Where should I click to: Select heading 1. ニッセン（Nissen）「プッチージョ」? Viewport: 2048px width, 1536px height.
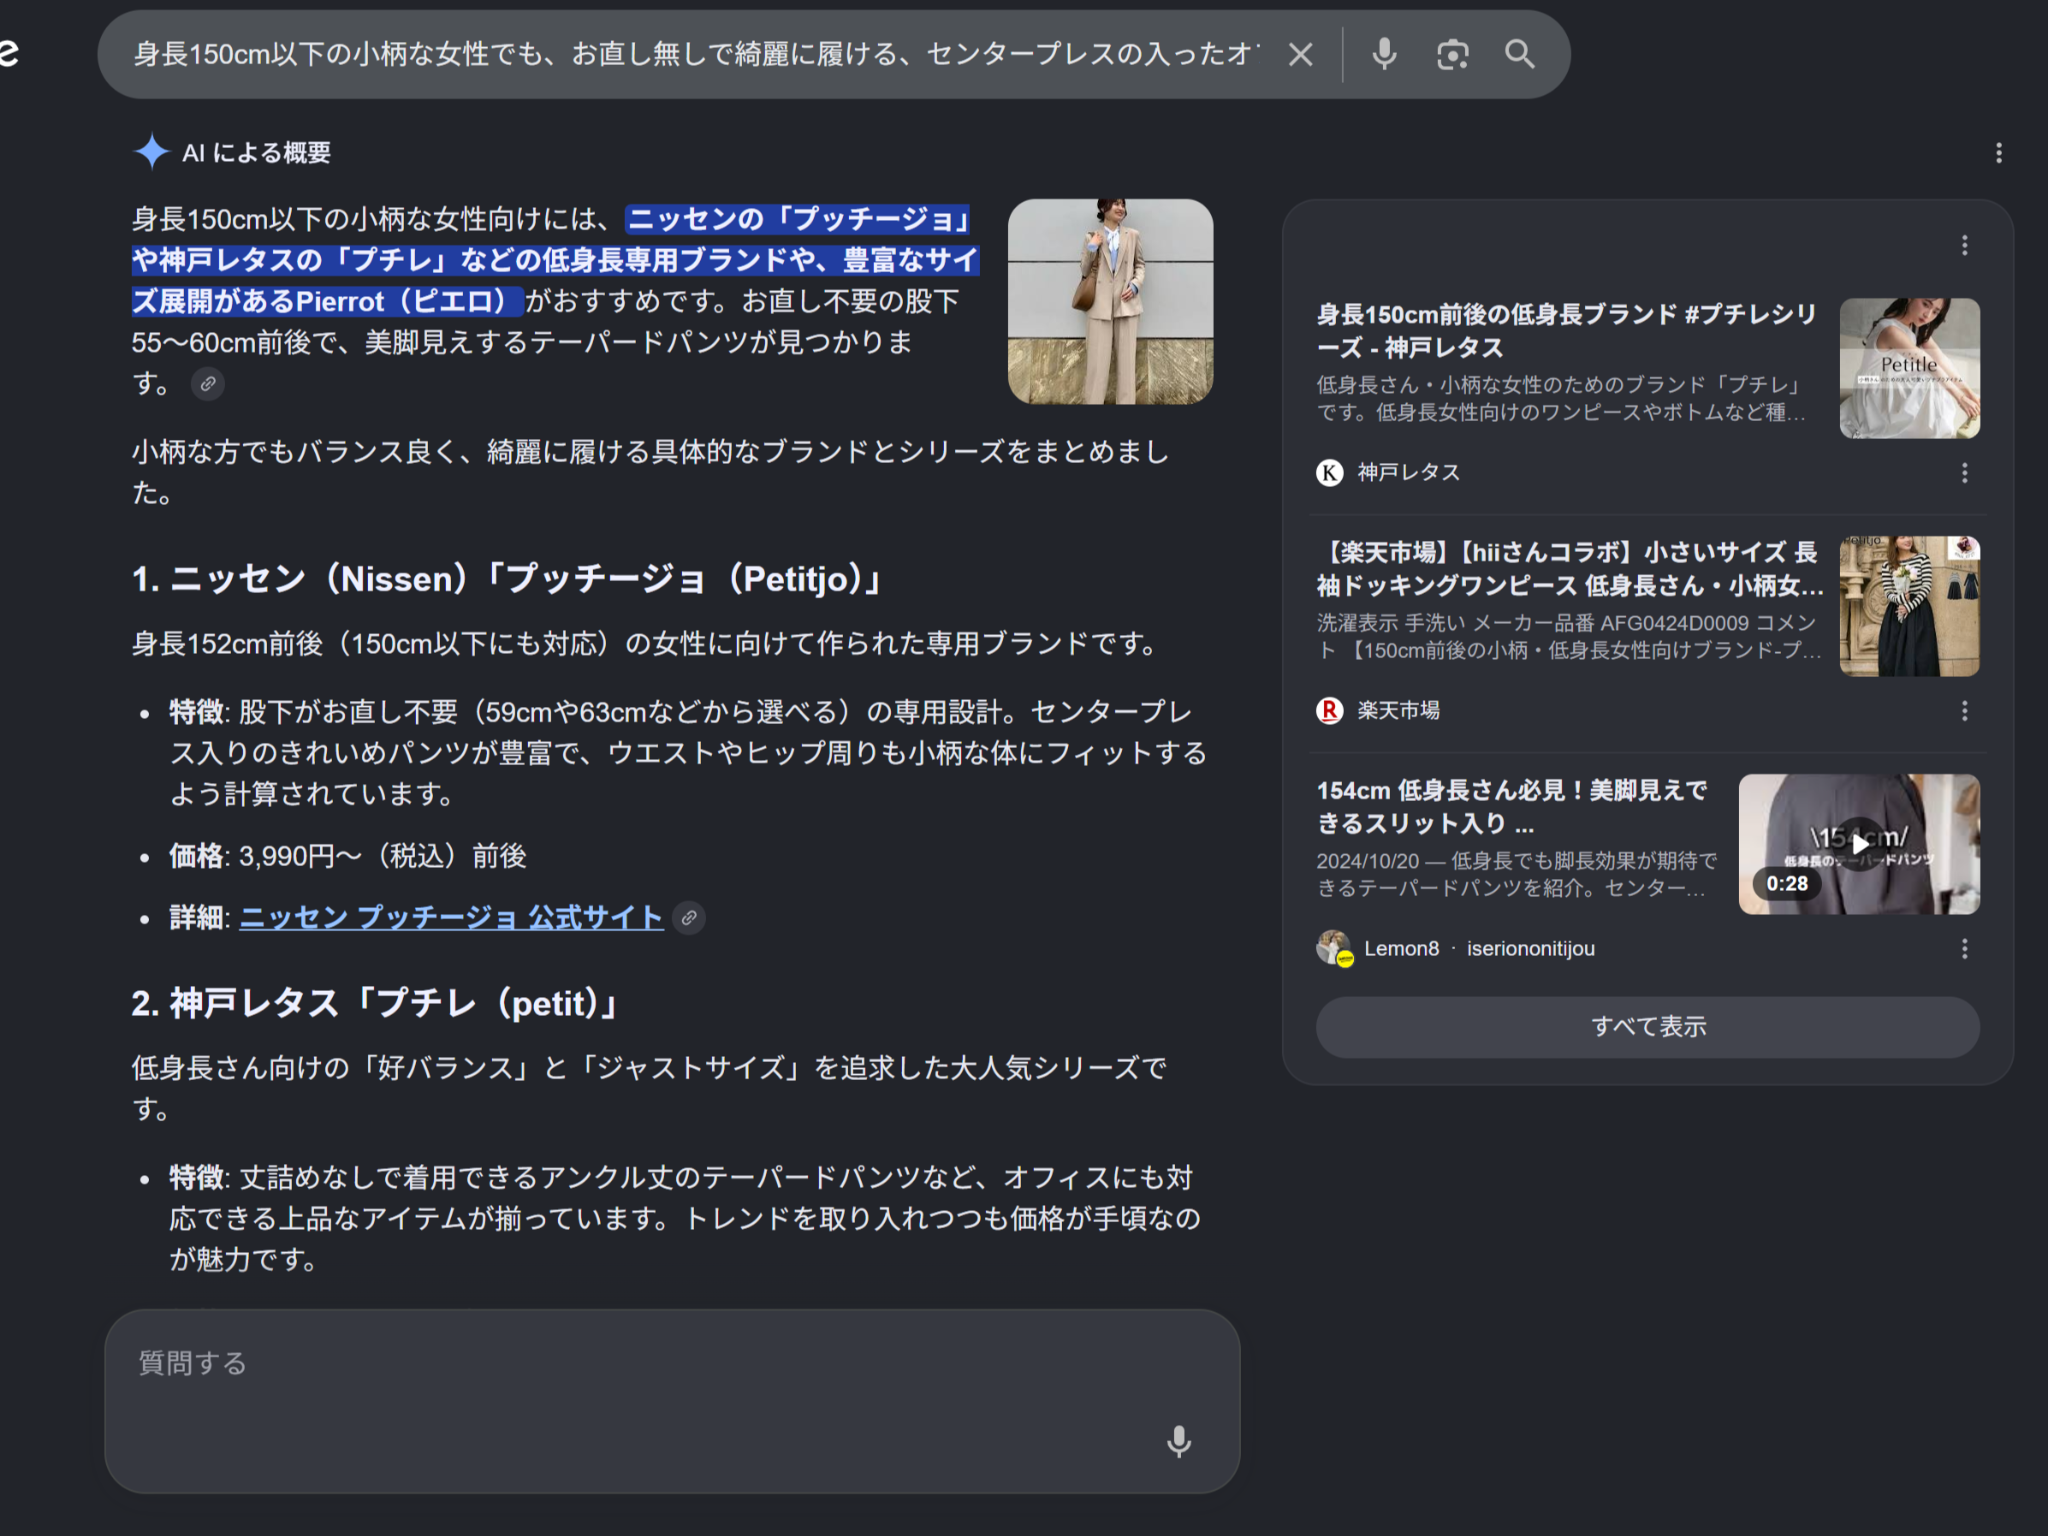[x=508, y=579]
